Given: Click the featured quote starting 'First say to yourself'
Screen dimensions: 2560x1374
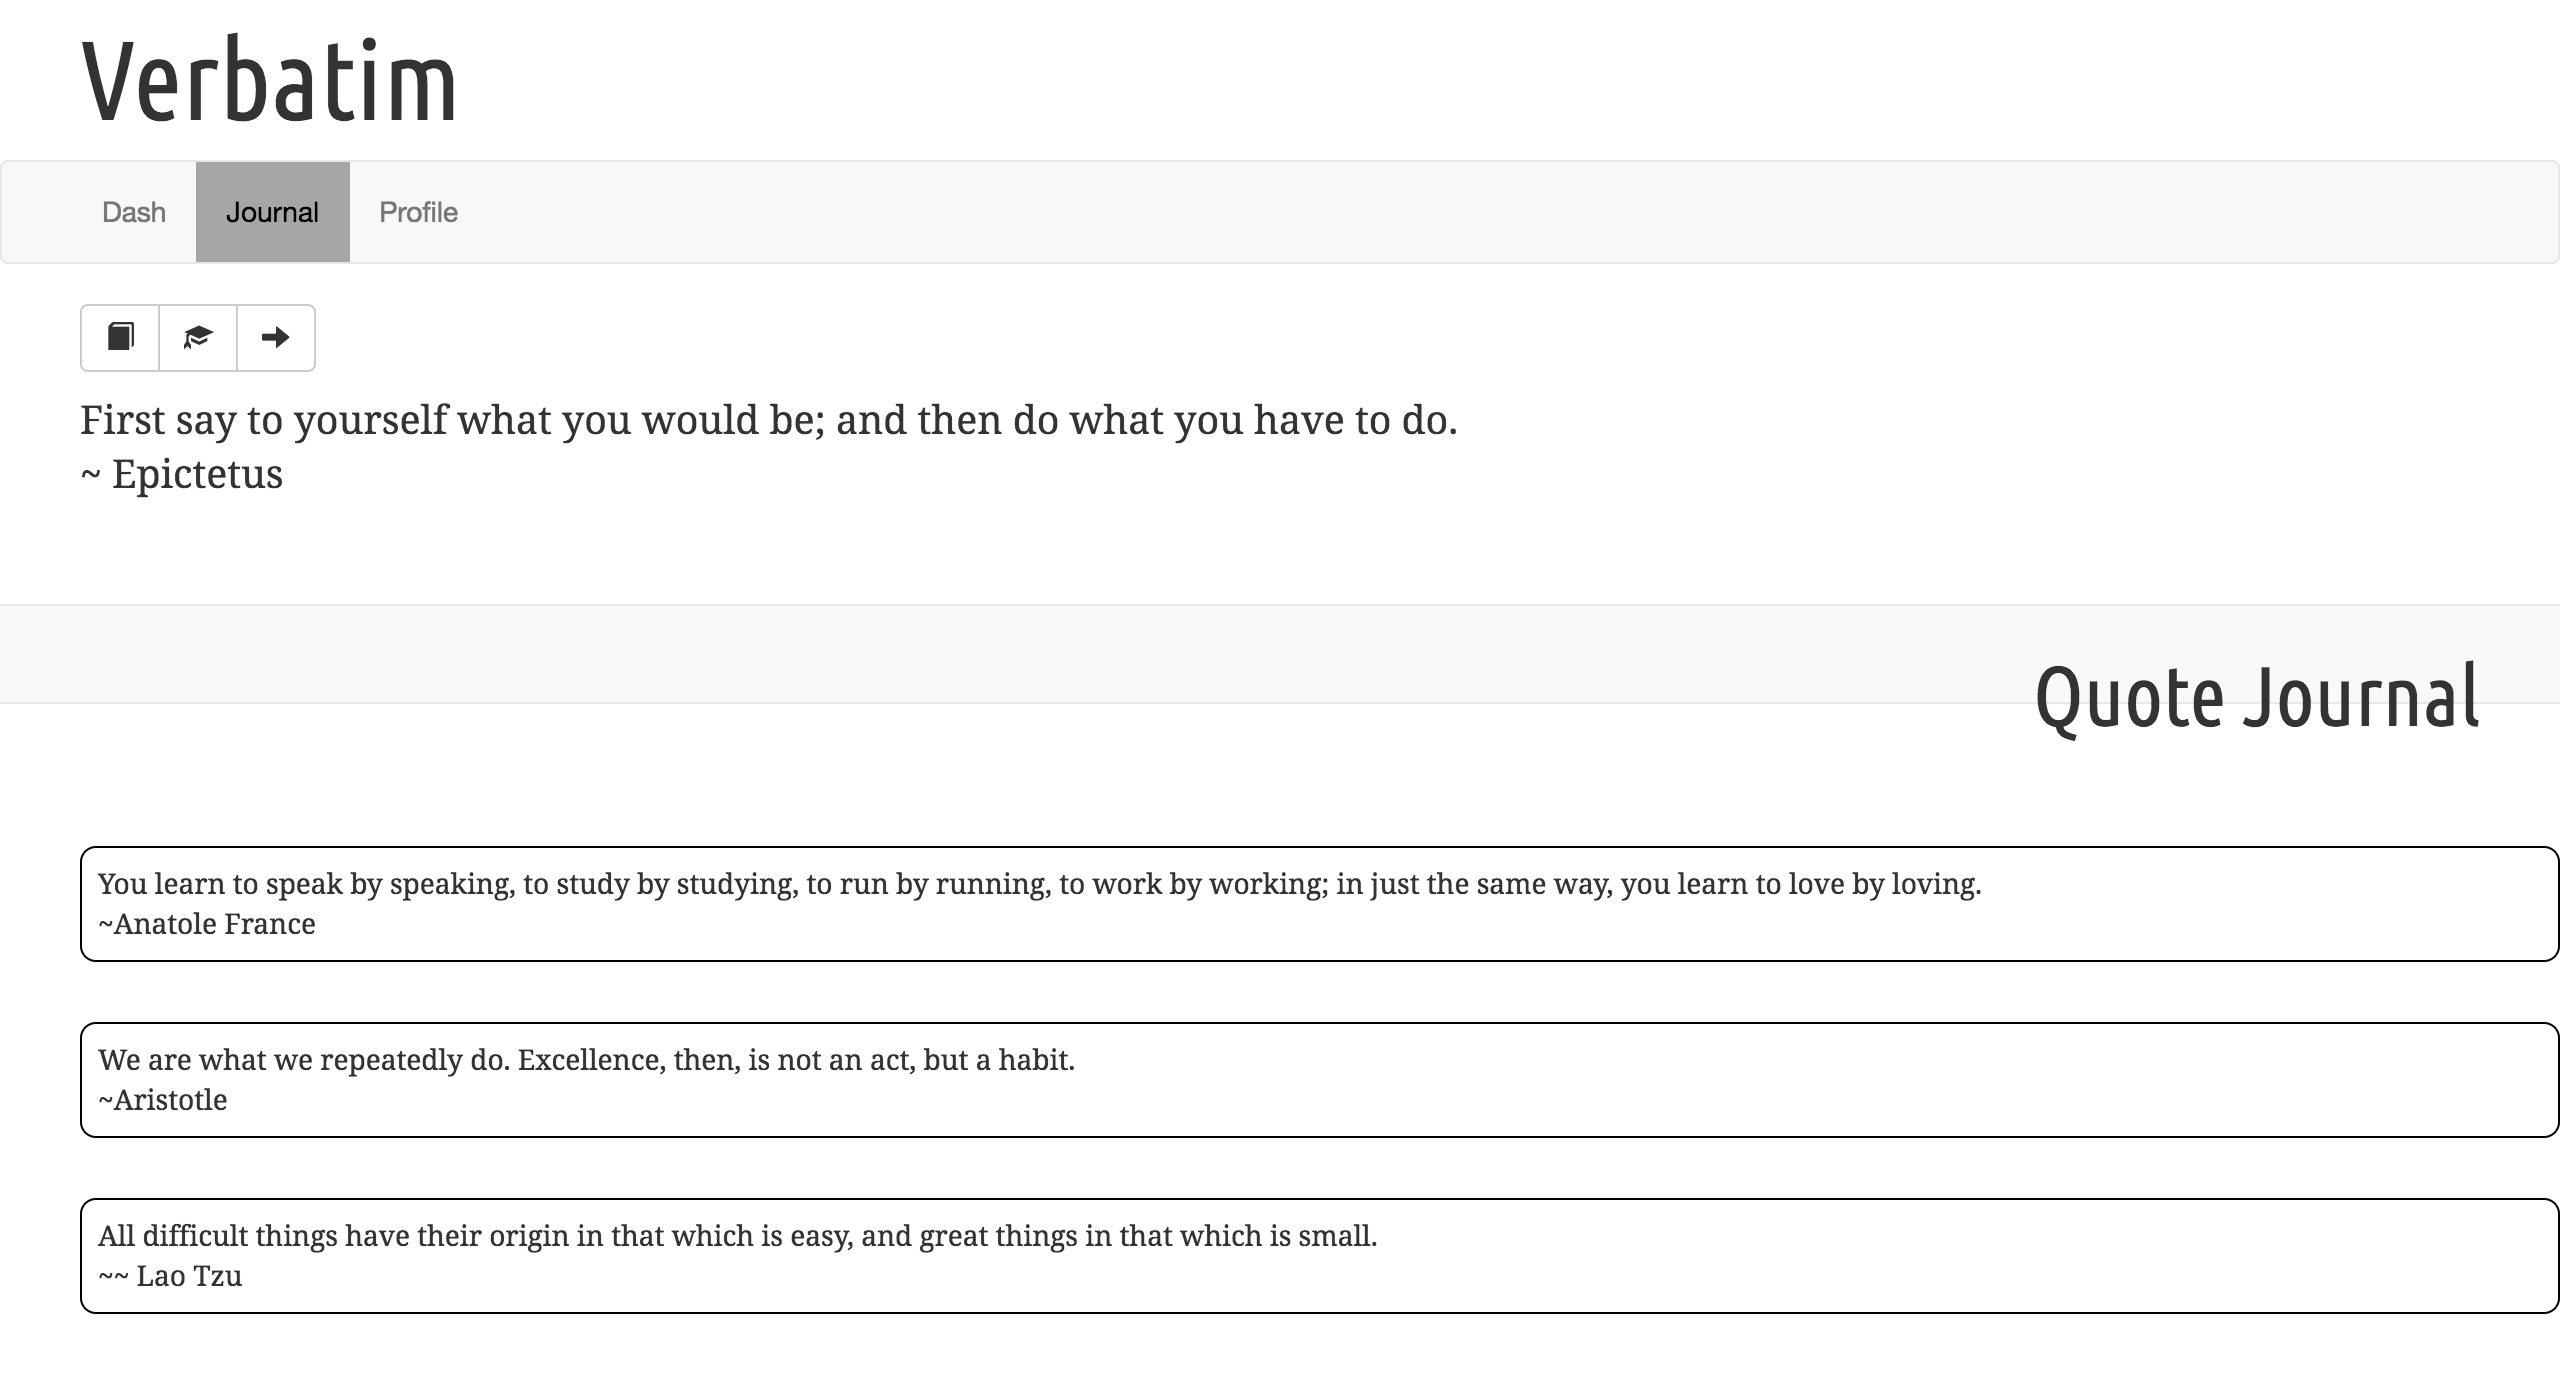Looking at the screenshot, I should click(769, 420).
